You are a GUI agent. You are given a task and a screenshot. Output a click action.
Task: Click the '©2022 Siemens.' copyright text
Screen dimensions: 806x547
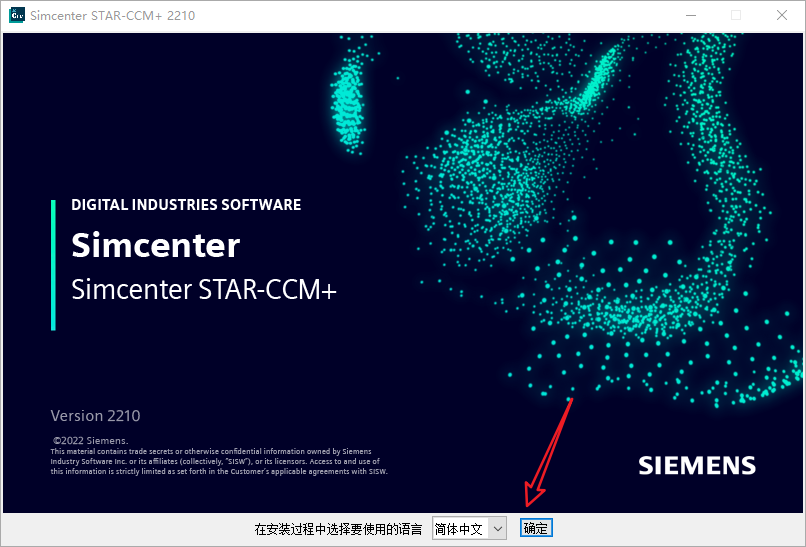tap(91, 441)
